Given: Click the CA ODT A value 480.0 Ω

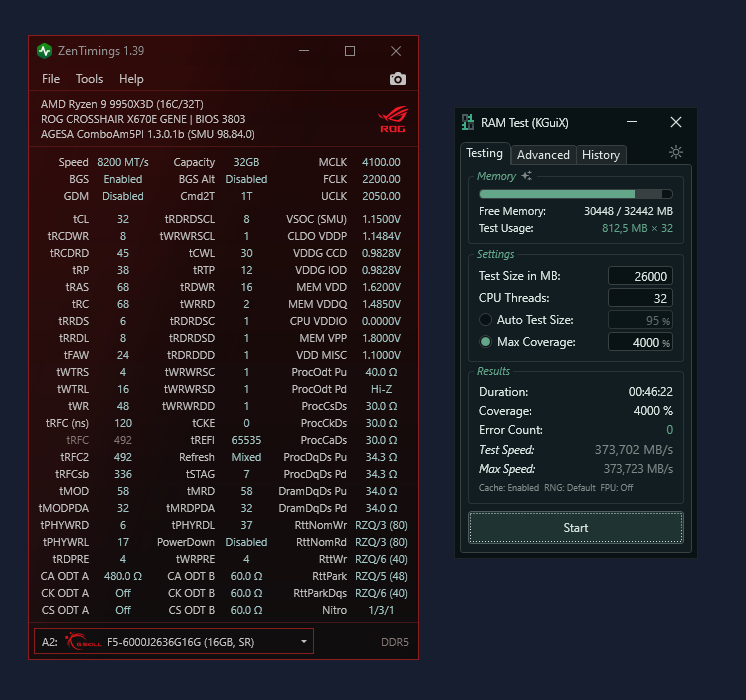Looking at the screenshot, I should [x=123, y=576].
